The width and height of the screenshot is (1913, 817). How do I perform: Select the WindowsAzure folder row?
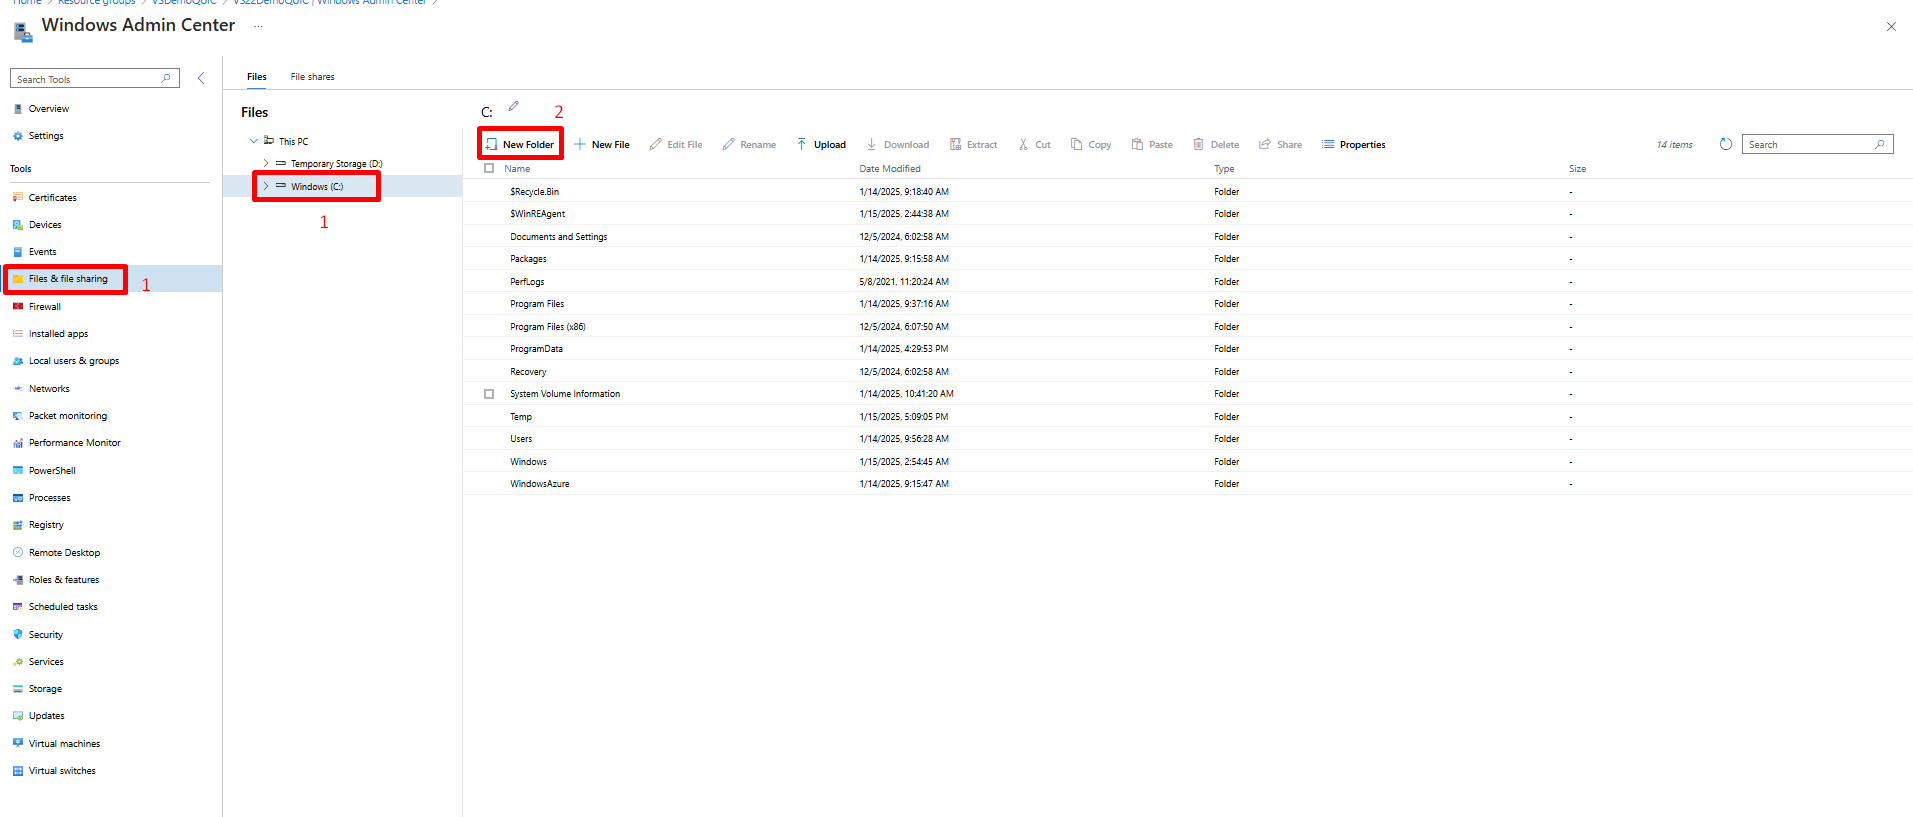click(x=1188, y=484)
